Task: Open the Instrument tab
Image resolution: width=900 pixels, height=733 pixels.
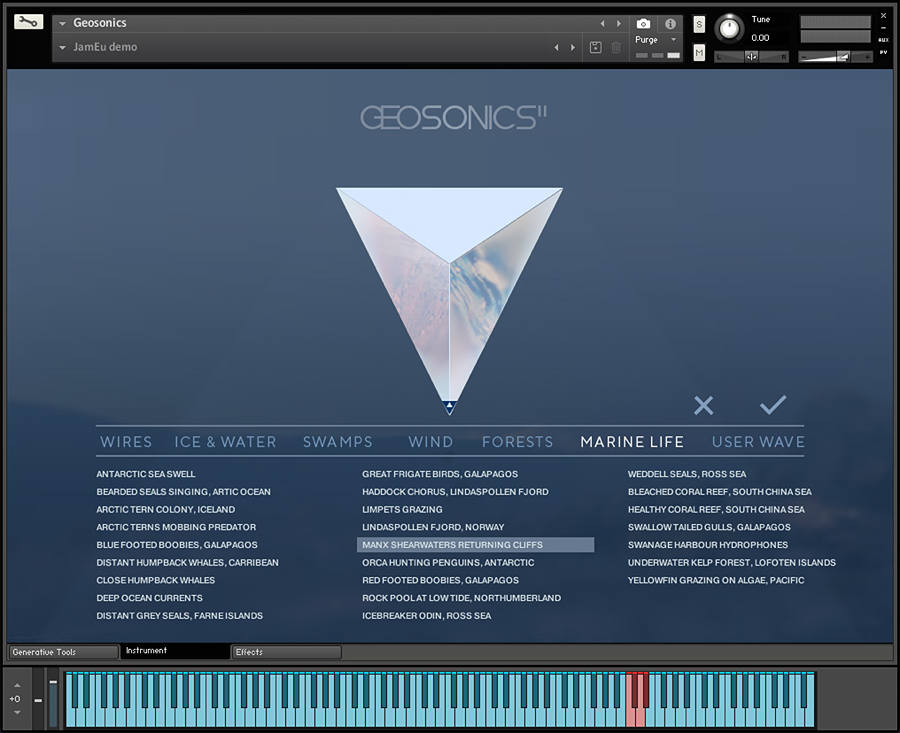Action: [174, 650]
